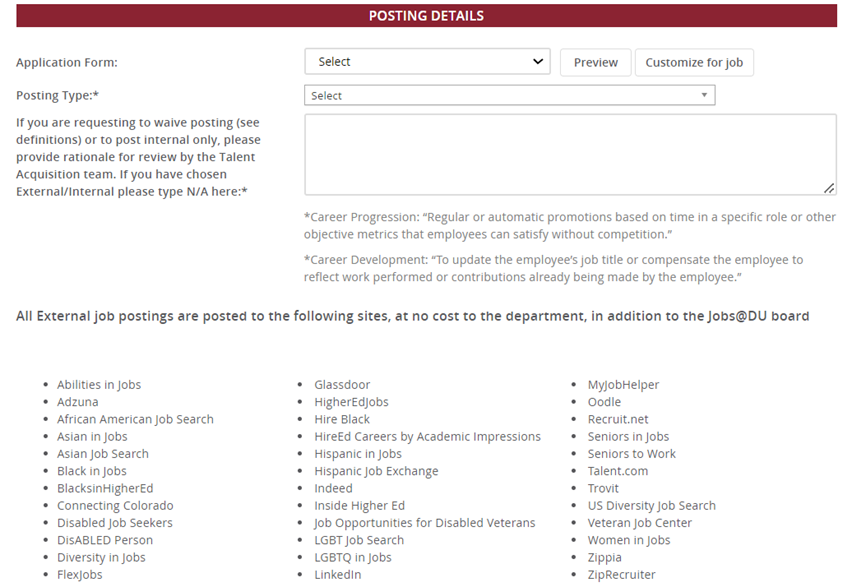This screenshot has height=587, width=852.
Task: Click the Zippia list entry
Action: point(604,557)
